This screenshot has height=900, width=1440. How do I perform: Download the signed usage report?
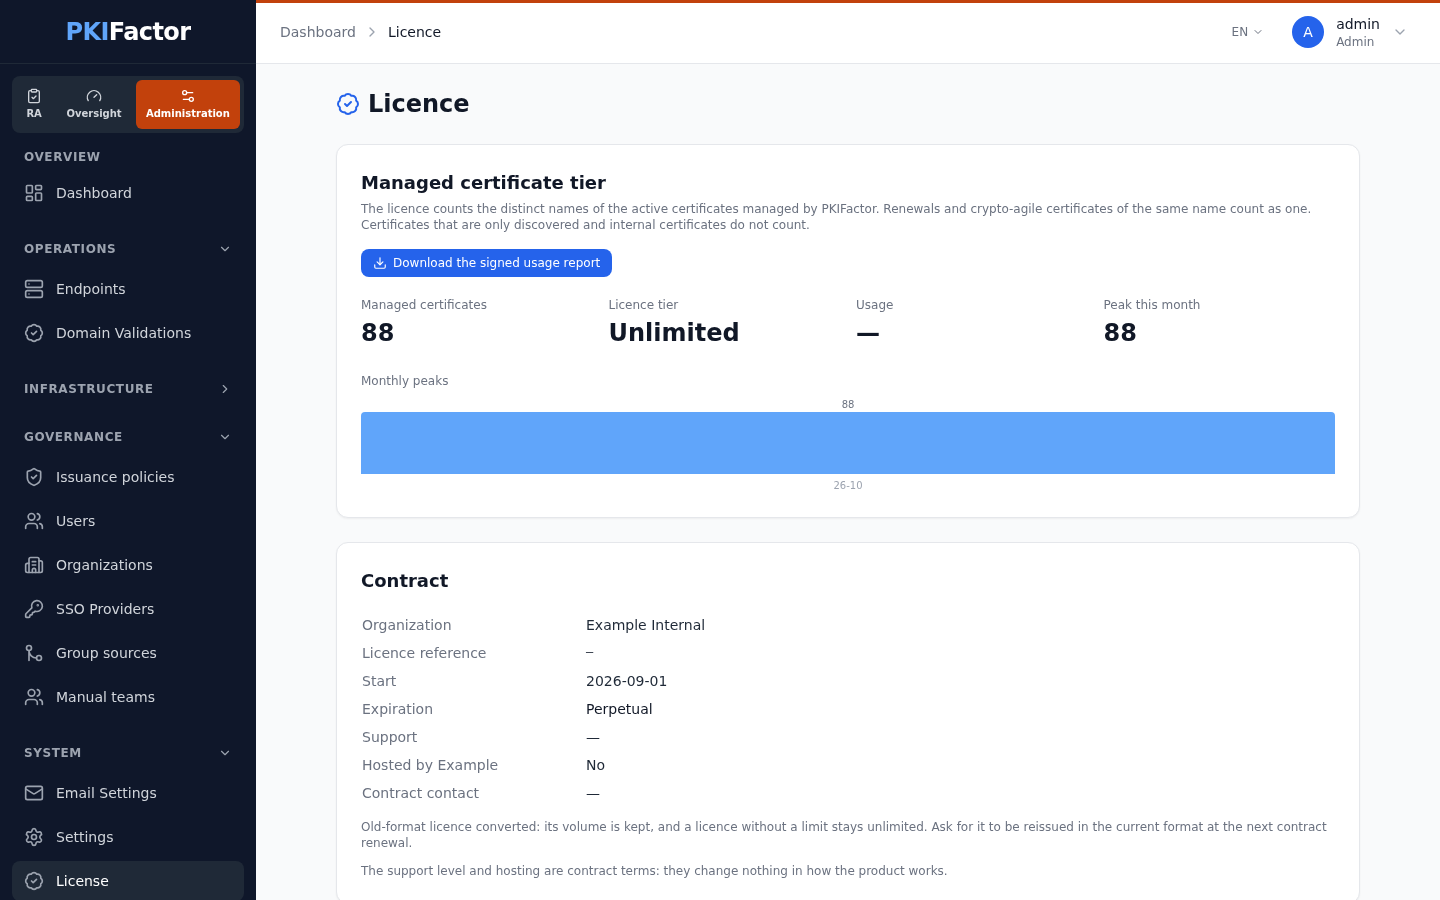pos(486,263)
